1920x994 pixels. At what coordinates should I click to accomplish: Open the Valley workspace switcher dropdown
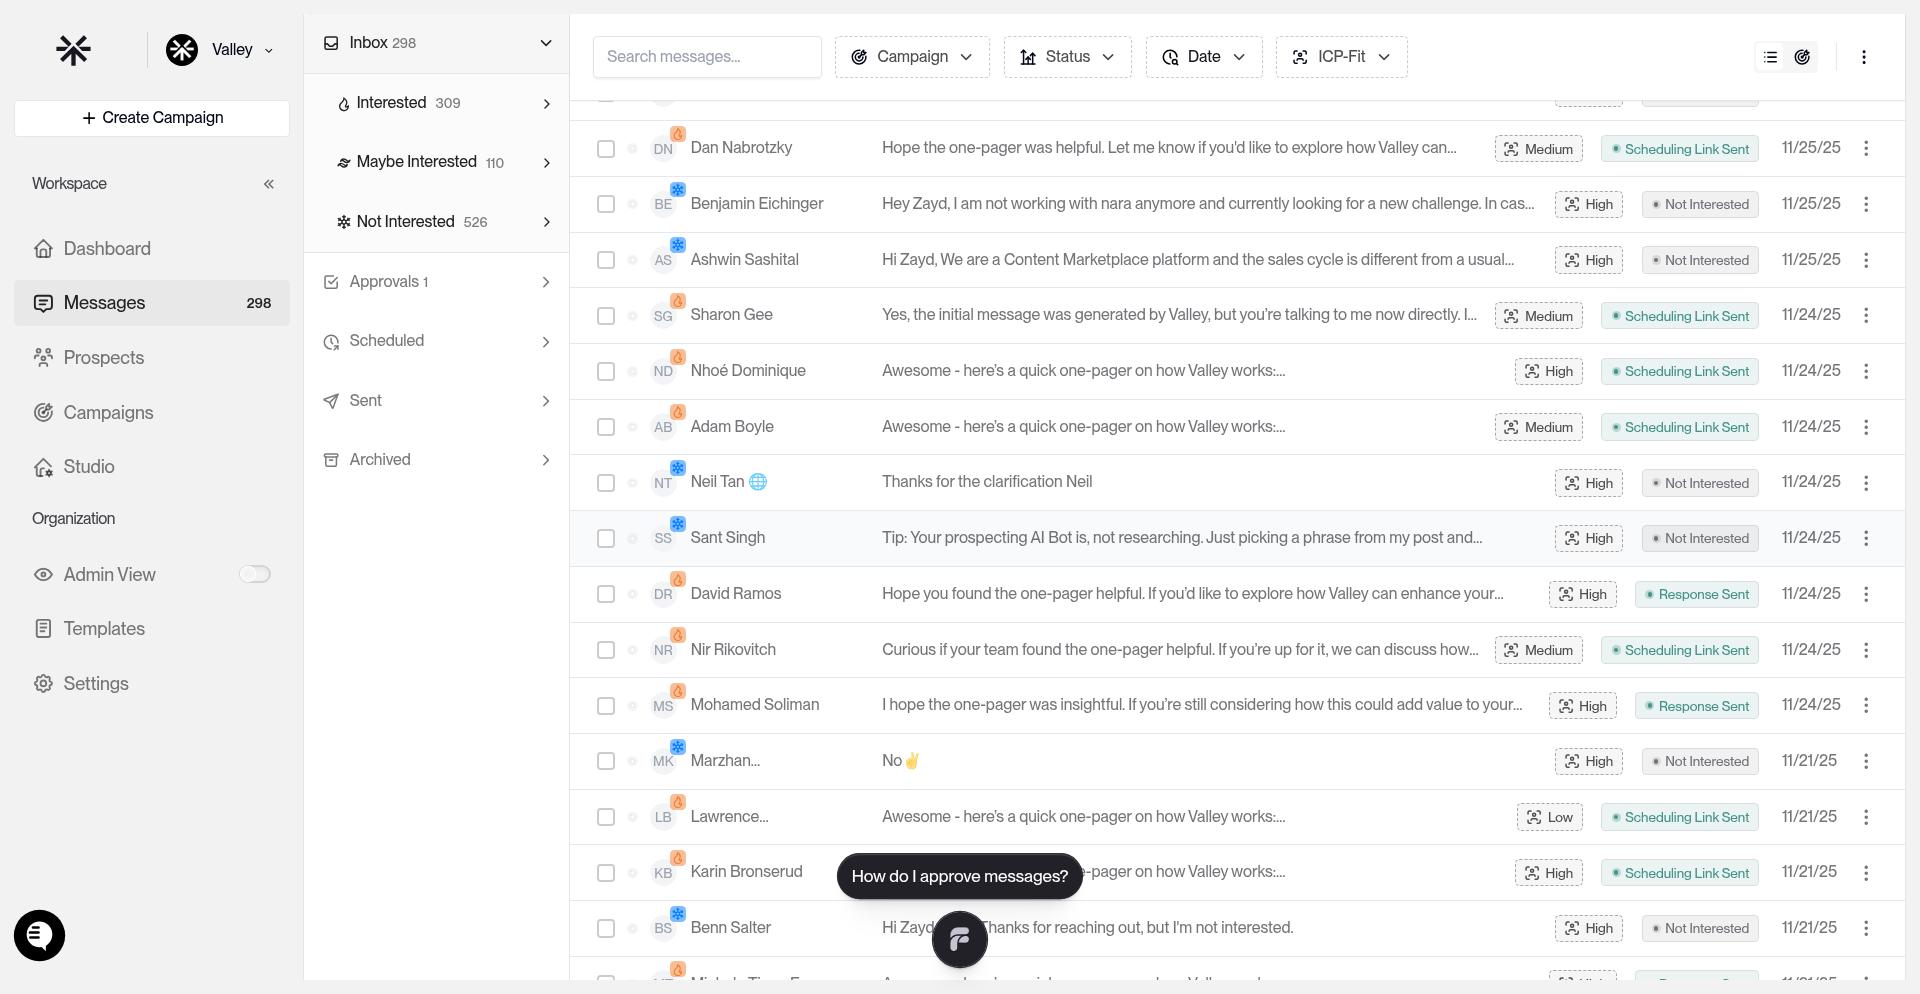click(x=219, y=50)
